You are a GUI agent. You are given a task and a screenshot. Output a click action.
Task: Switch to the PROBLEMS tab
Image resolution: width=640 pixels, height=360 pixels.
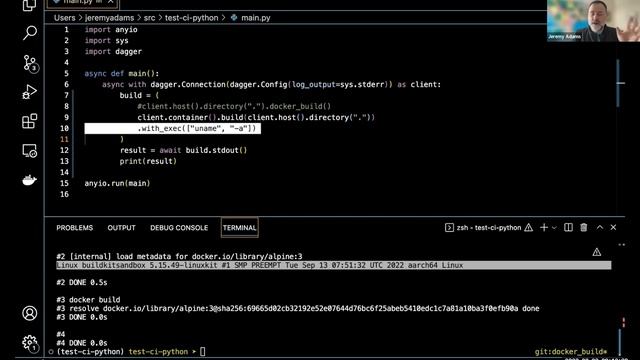tap(75, 228)
